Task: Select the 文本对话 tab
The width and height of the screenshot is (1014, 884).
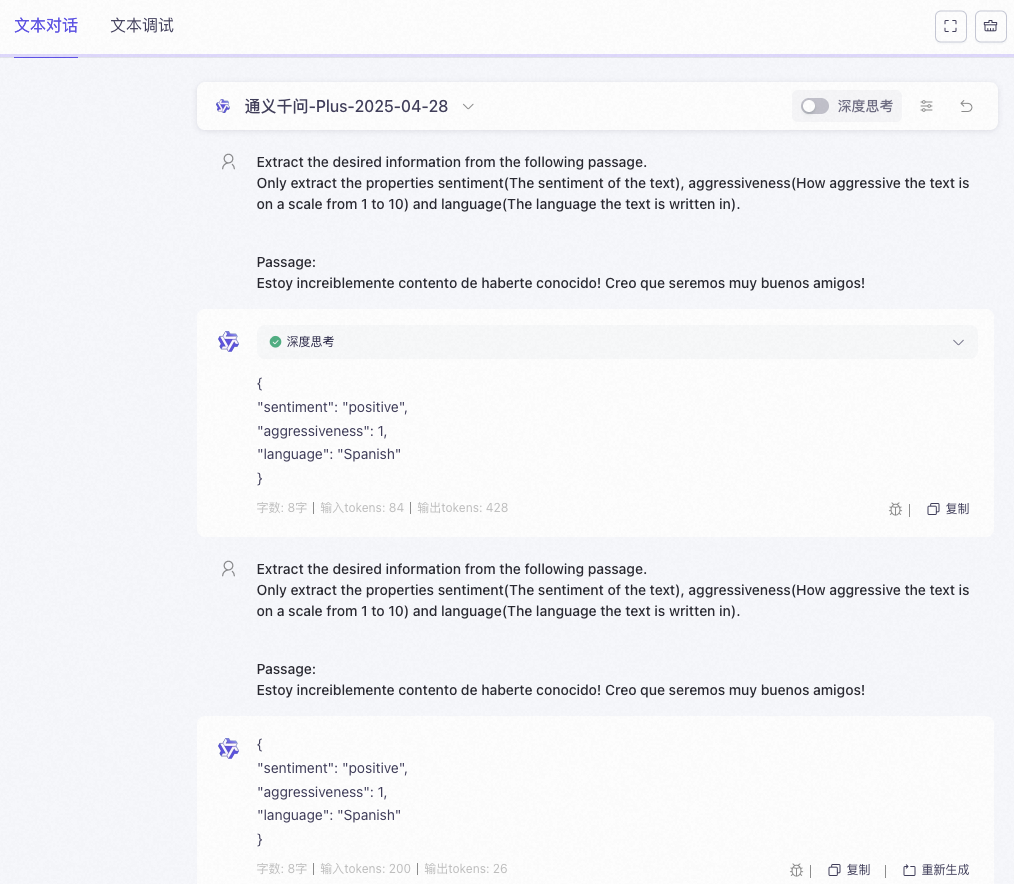Action: pos(46,25)
